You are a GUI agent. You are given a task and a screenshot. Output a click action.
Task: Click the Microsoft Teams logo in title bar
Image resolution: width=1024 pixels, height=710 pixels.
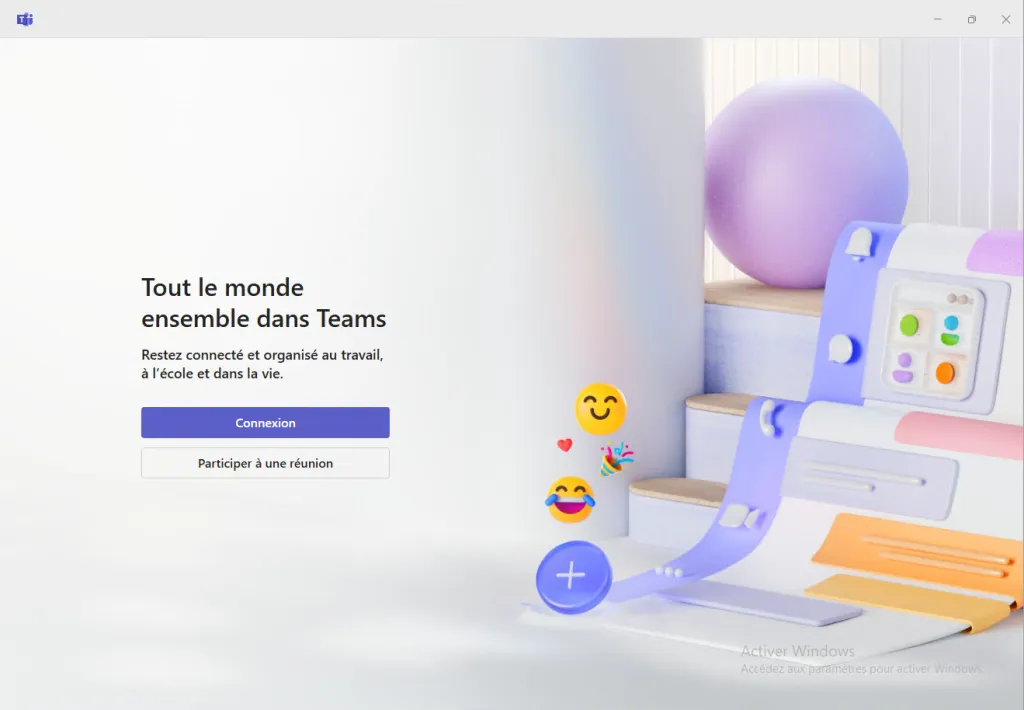click(x=25, y=19)
